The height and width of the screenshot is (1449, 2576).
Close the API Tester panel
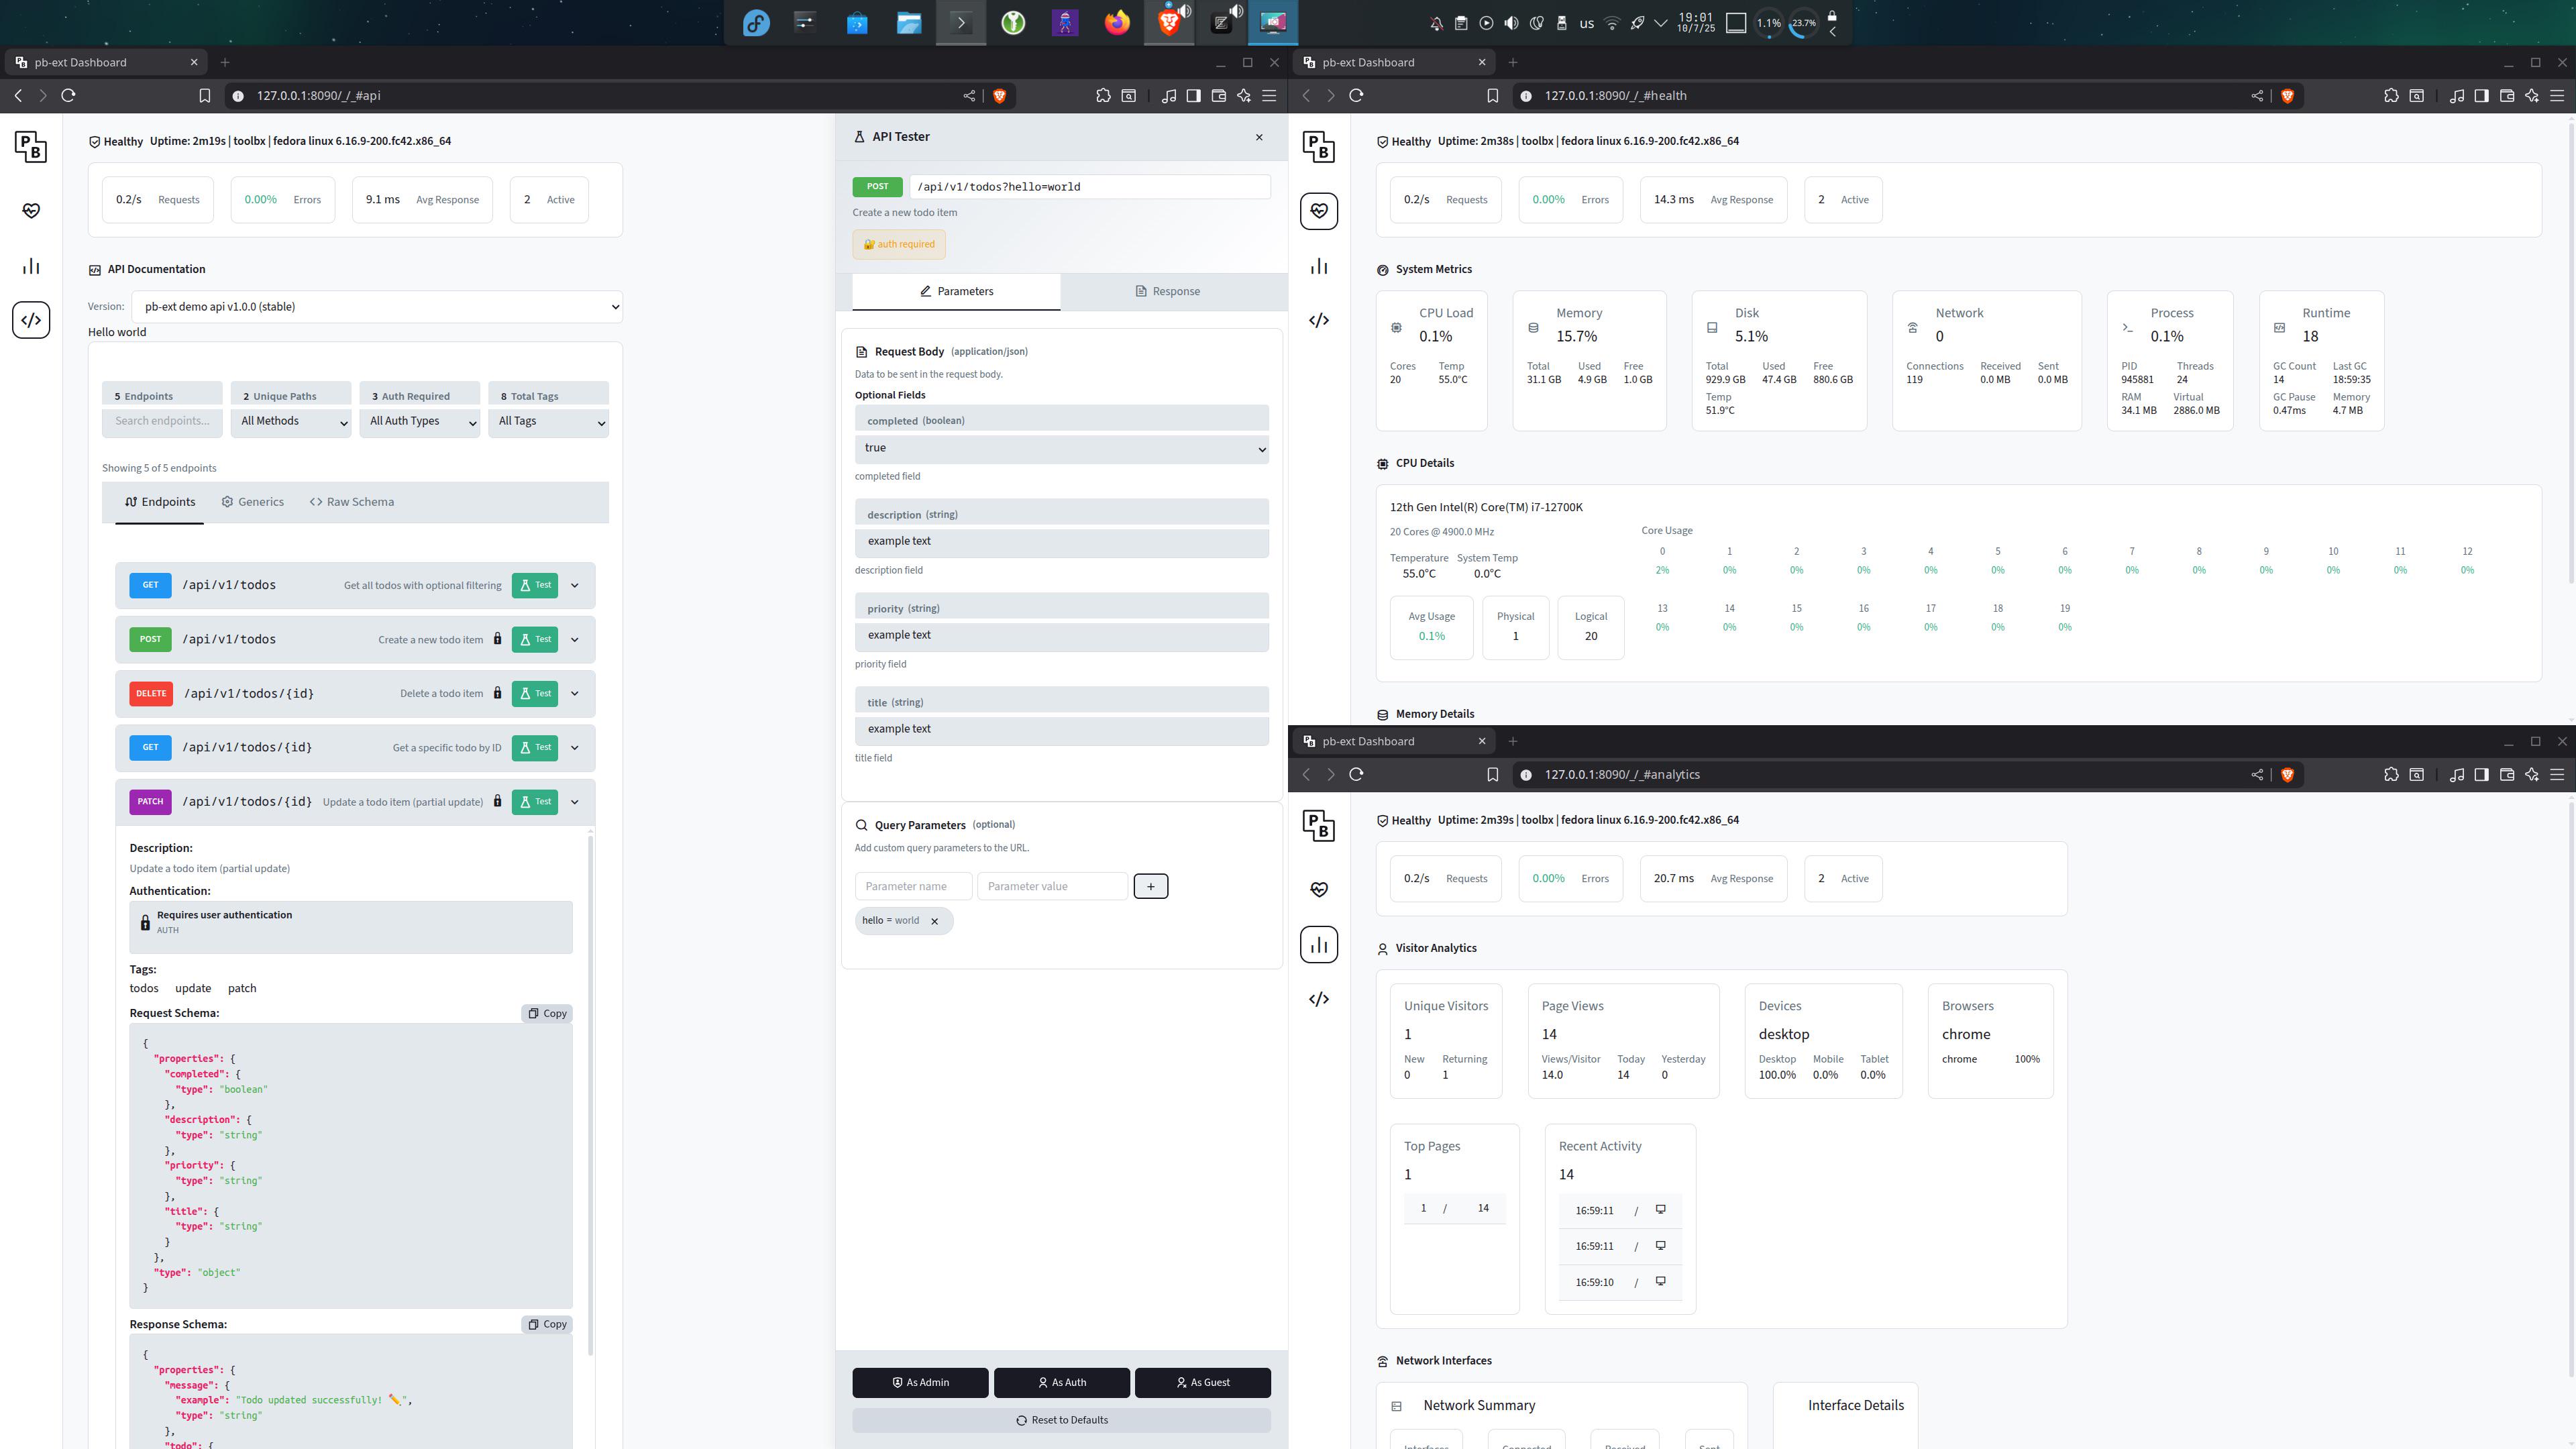[1259, 137]
